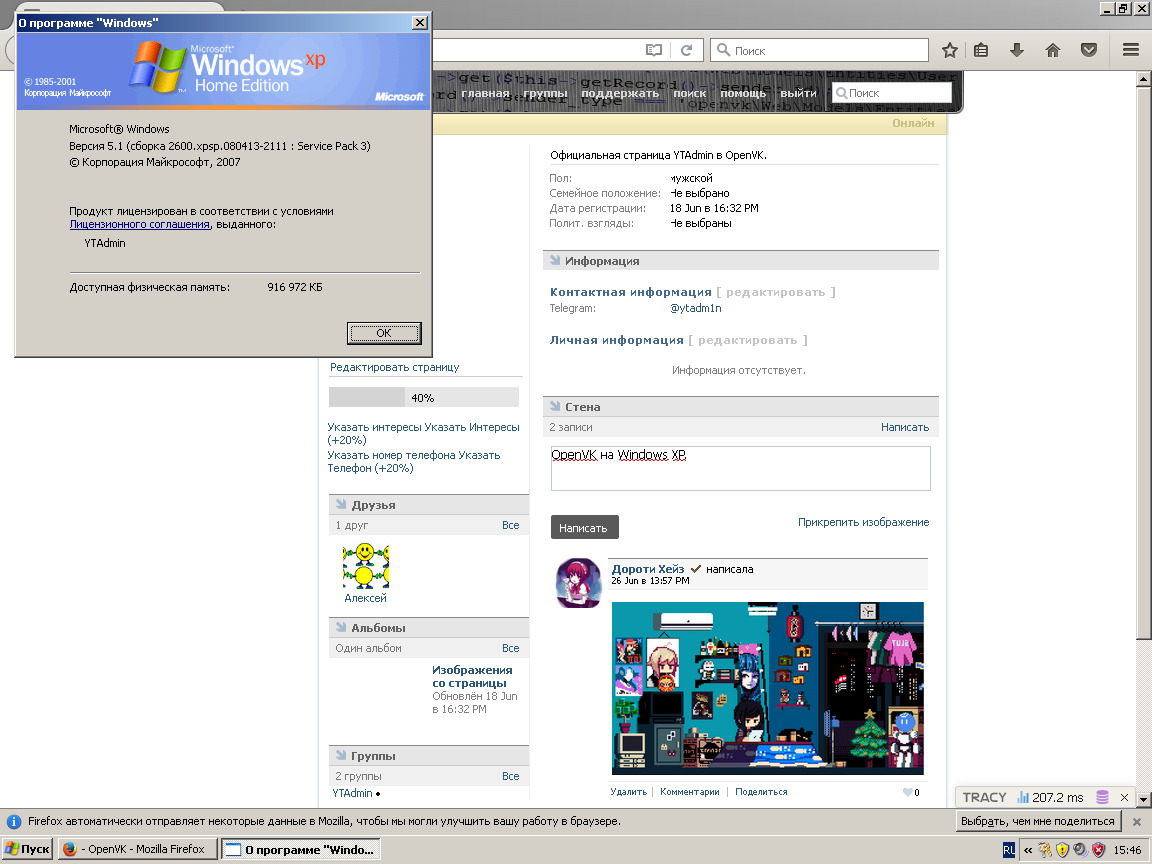Screen dimensions: 1152x864
Task: Open the Алексей friend name link
Action: pyautogui.click(x=365, y=598)
